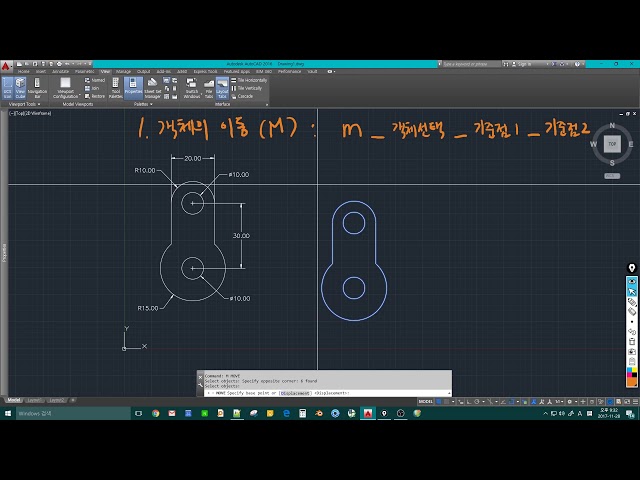Open the Windows Start menu
This screenshot has width=640, height=480.
coord(7,413)
